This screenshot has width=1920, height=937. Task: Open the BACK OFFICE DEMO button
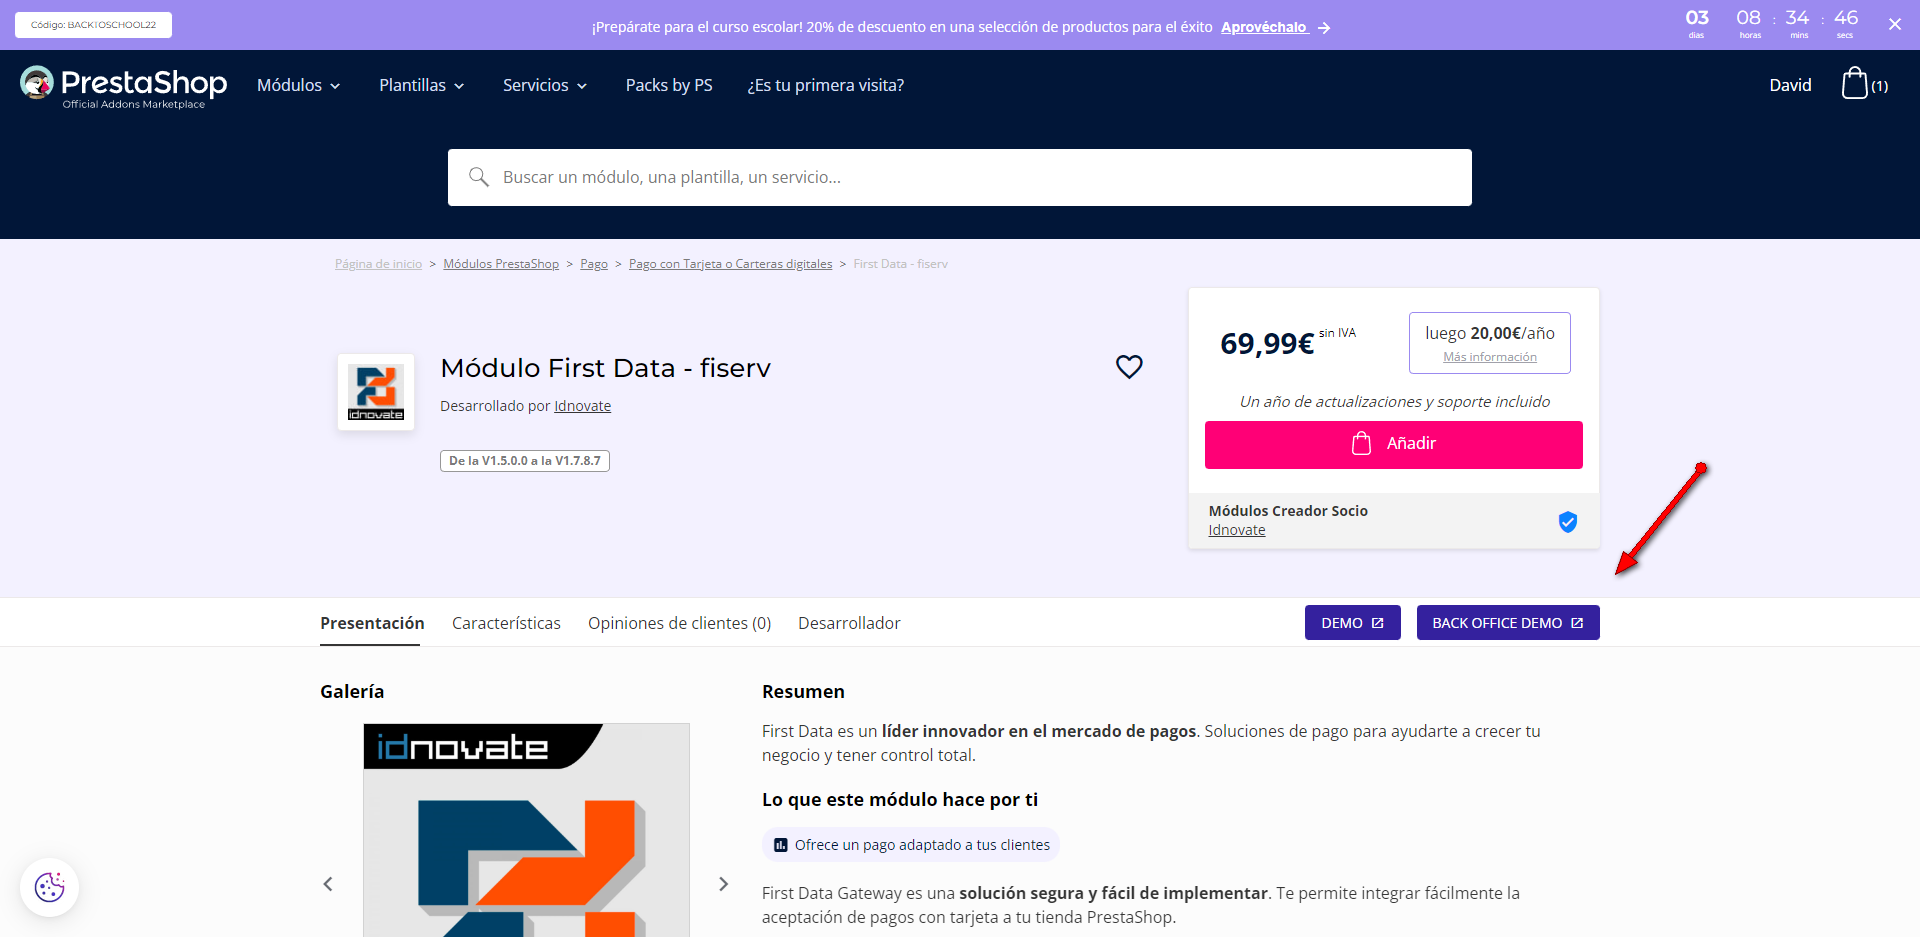point(1508,622)
